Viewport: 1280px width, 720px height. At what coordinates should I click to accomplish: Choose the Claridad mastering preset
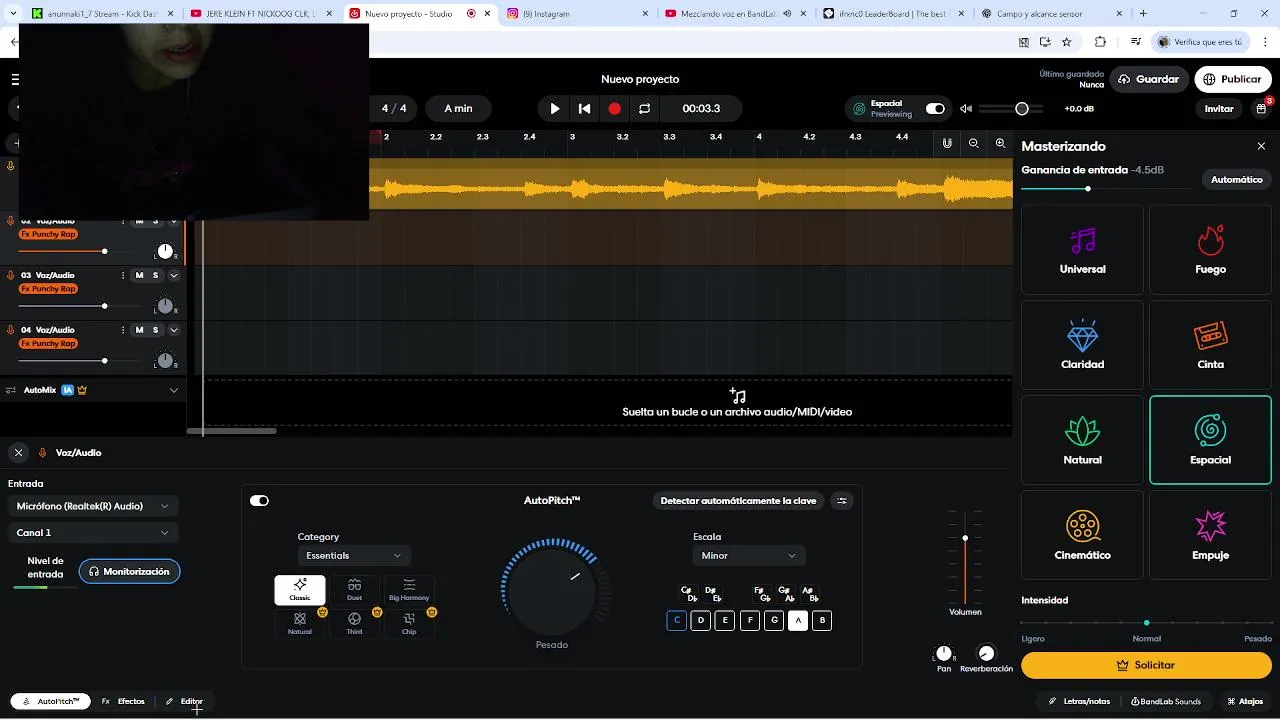1082,345
